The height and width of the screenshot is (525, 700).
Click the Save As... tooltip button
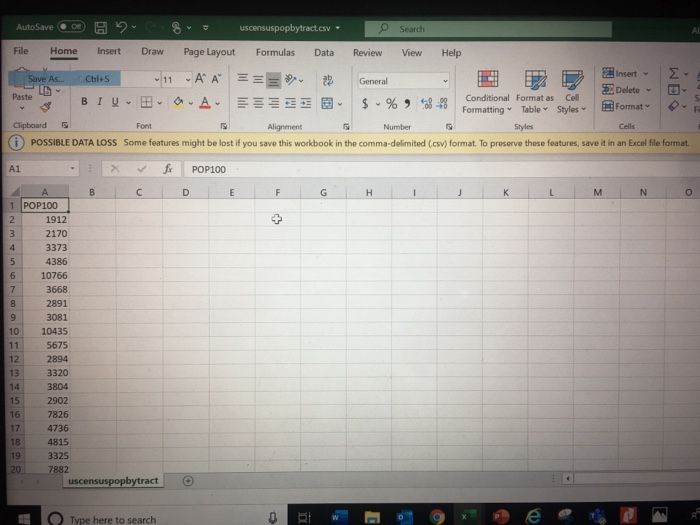pyautogui.click(x=64, y=79)
